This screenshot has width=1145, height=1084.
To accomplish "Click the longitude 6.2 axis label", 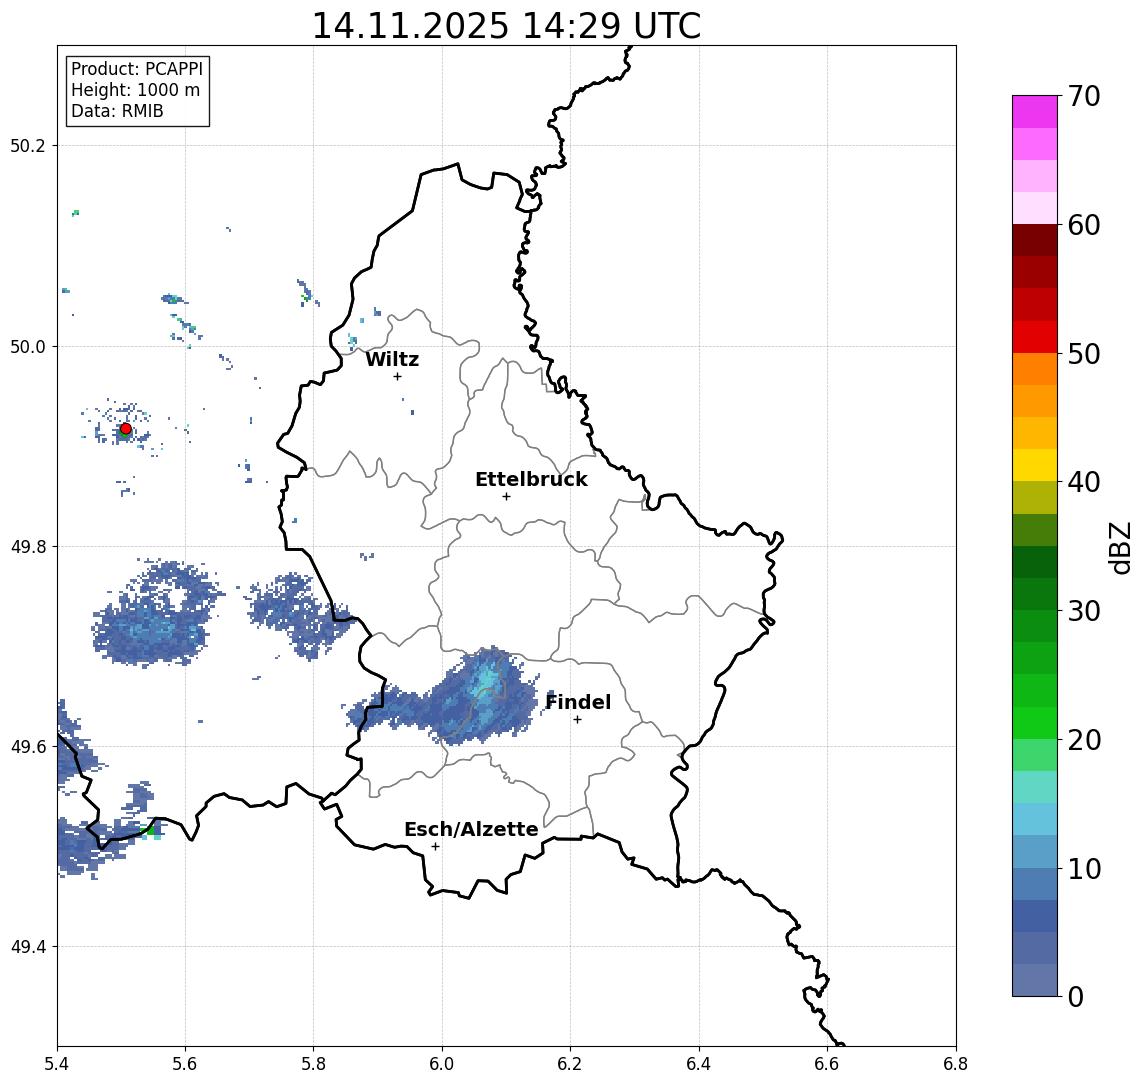I will pos(570,1064).
